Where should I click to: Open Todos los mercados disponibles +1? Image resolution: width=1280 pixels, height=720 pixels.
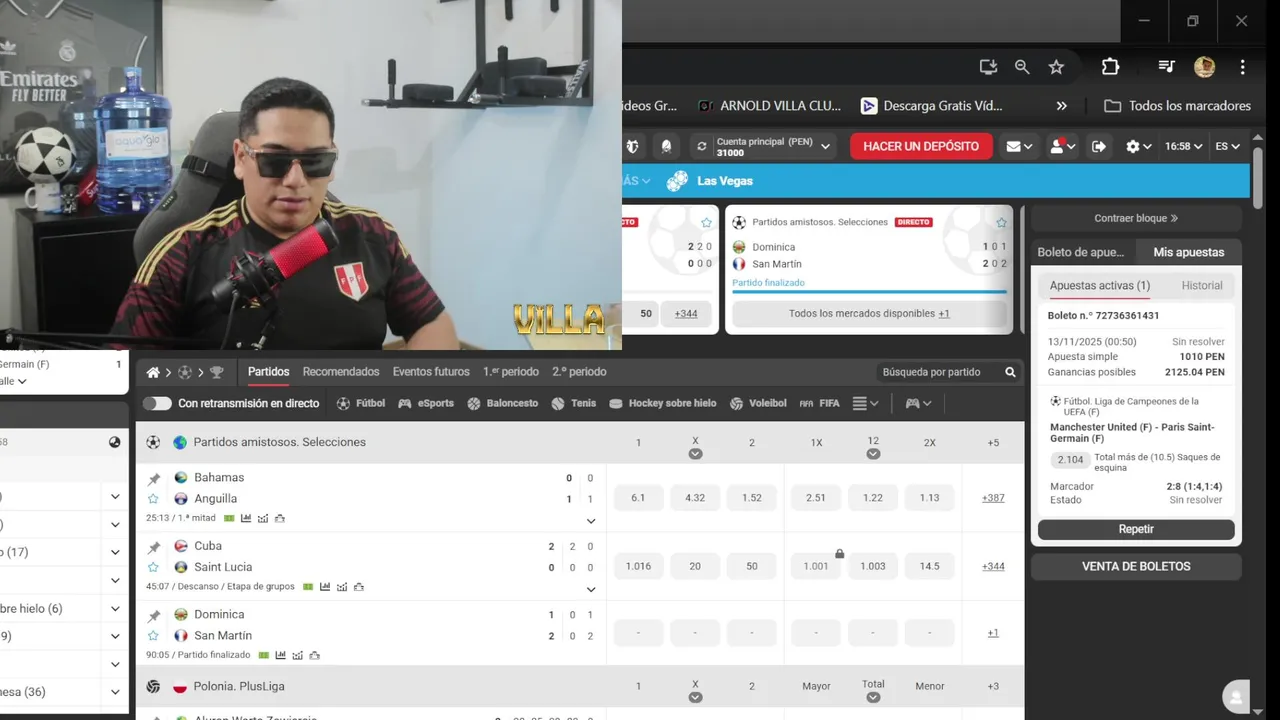tap(869, 314)
